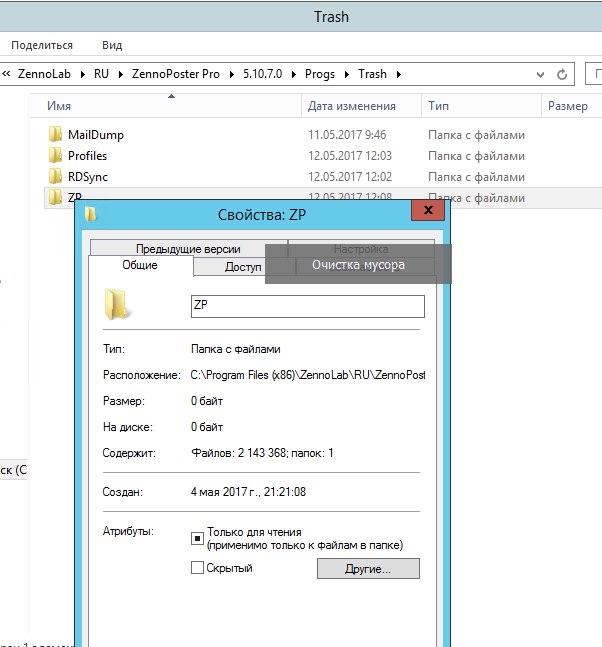Switch to the Настройка tab
Image resolution: width=602 pixels, height=647 pixels.
[x=361, y=249]
